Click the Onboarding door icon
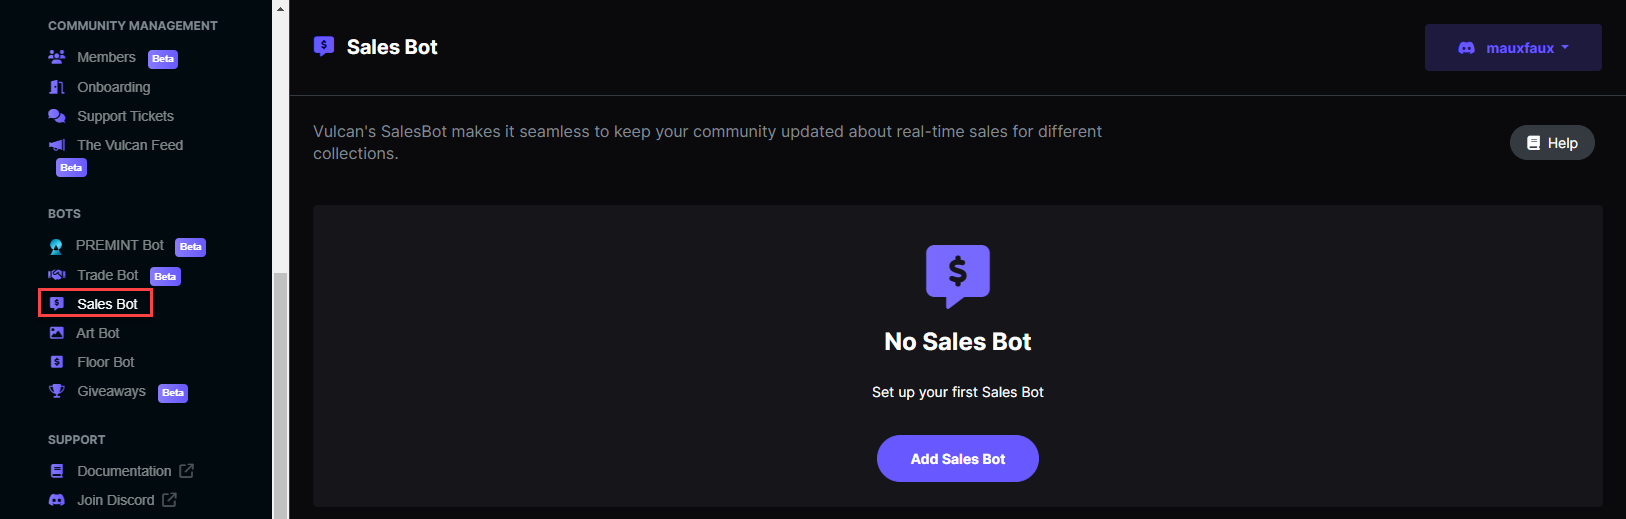The image size is (1626, 519). [57, 87]
